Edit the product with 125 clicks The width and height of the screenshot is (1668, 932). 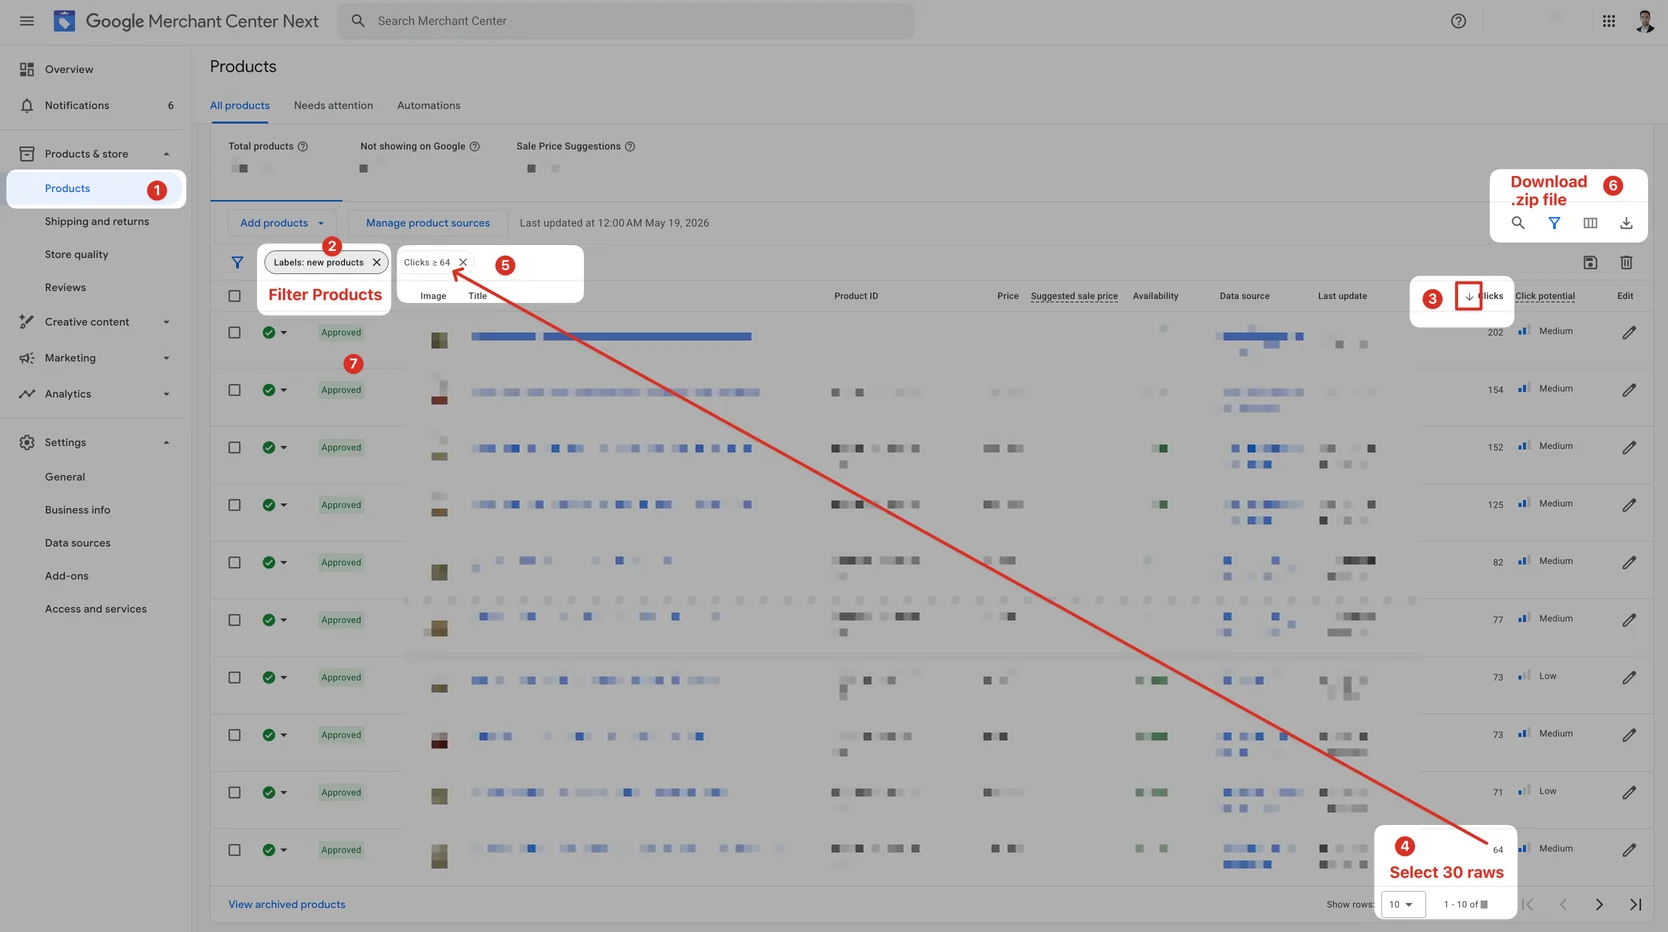1629,505
